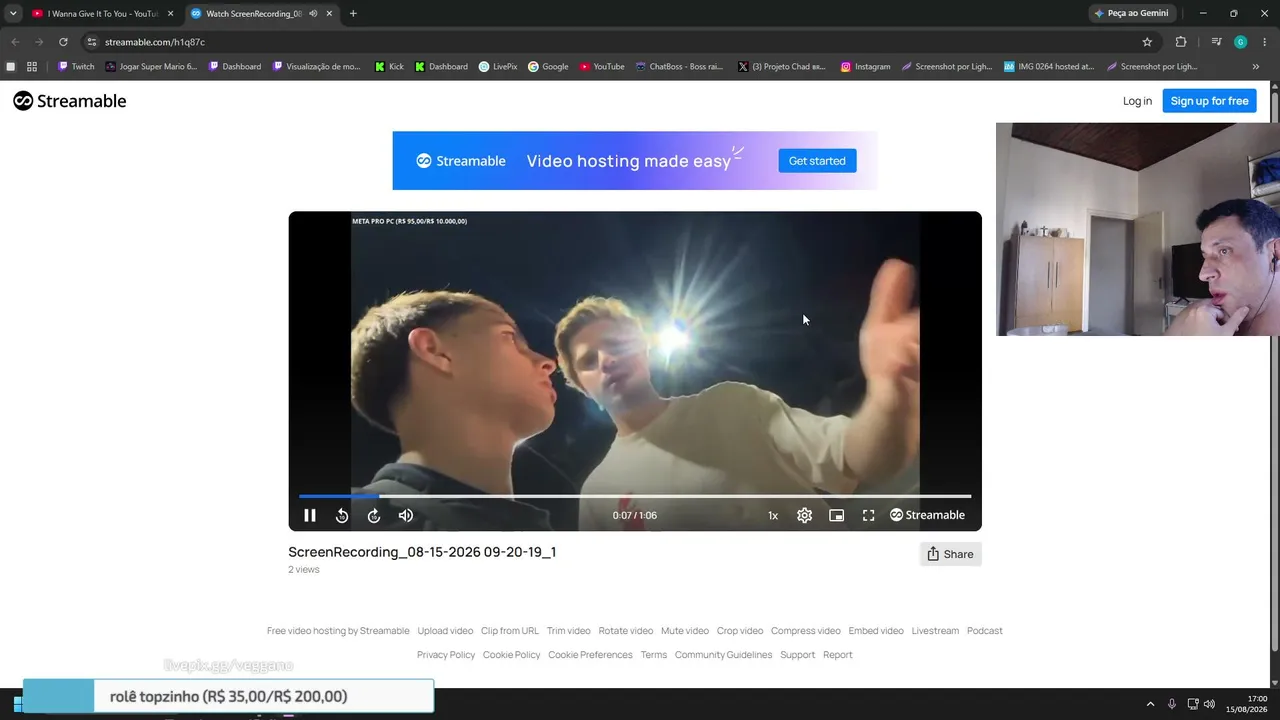Click Peça ao Gemini button

coord(1131,13)
